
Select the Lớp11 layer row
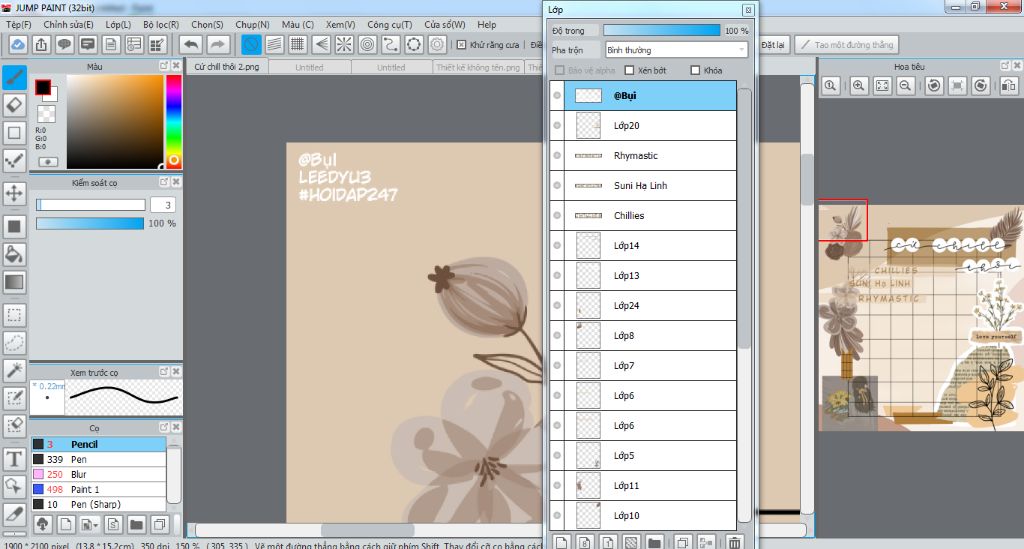643,486
